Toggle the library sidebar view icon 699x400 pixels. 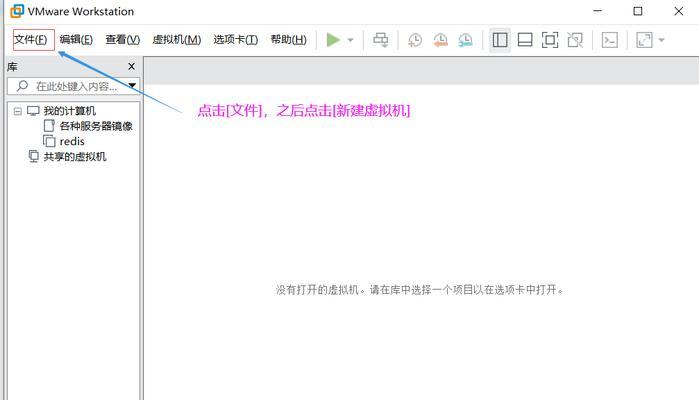[x=500, y=40]
